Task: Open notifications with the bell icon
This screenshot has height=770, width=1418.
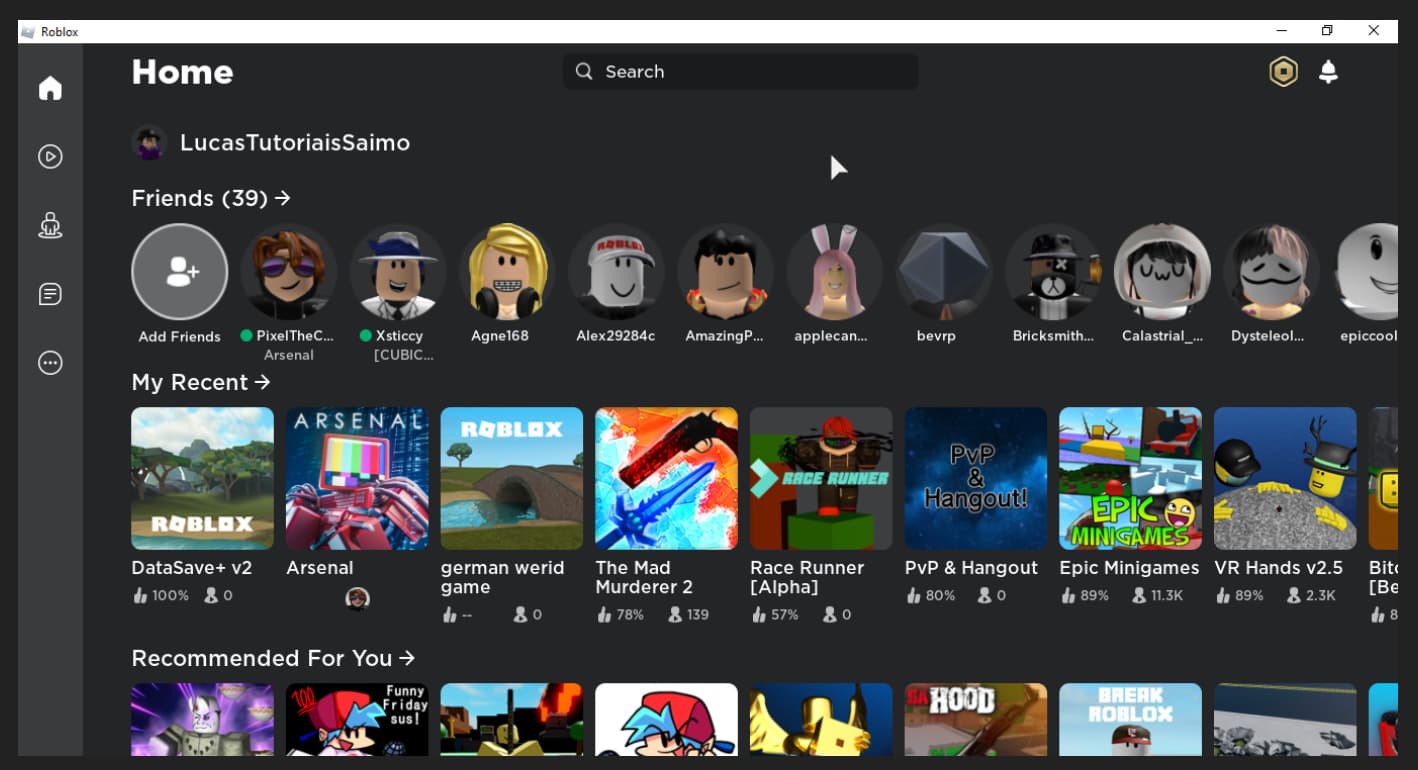Action: 1328,71
